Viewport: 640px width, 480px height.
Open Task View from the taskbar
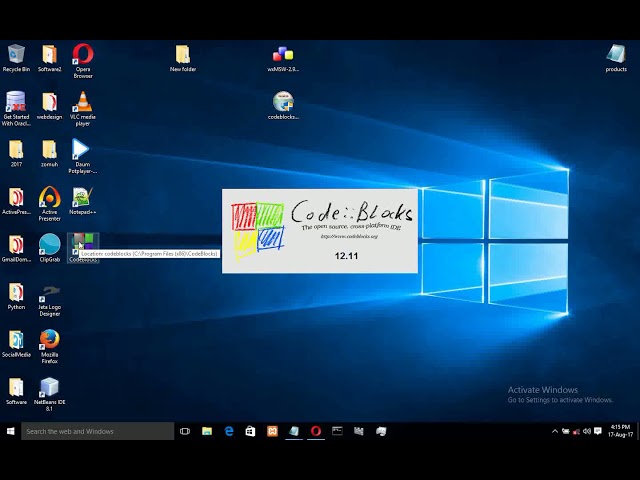point(185,431)
